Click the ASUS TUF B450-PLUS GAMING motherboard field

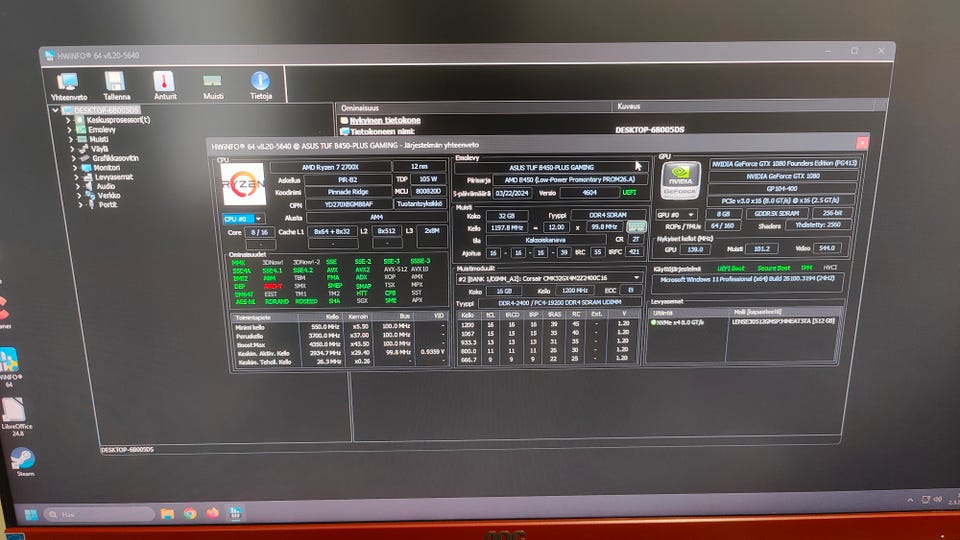point(551,167)
